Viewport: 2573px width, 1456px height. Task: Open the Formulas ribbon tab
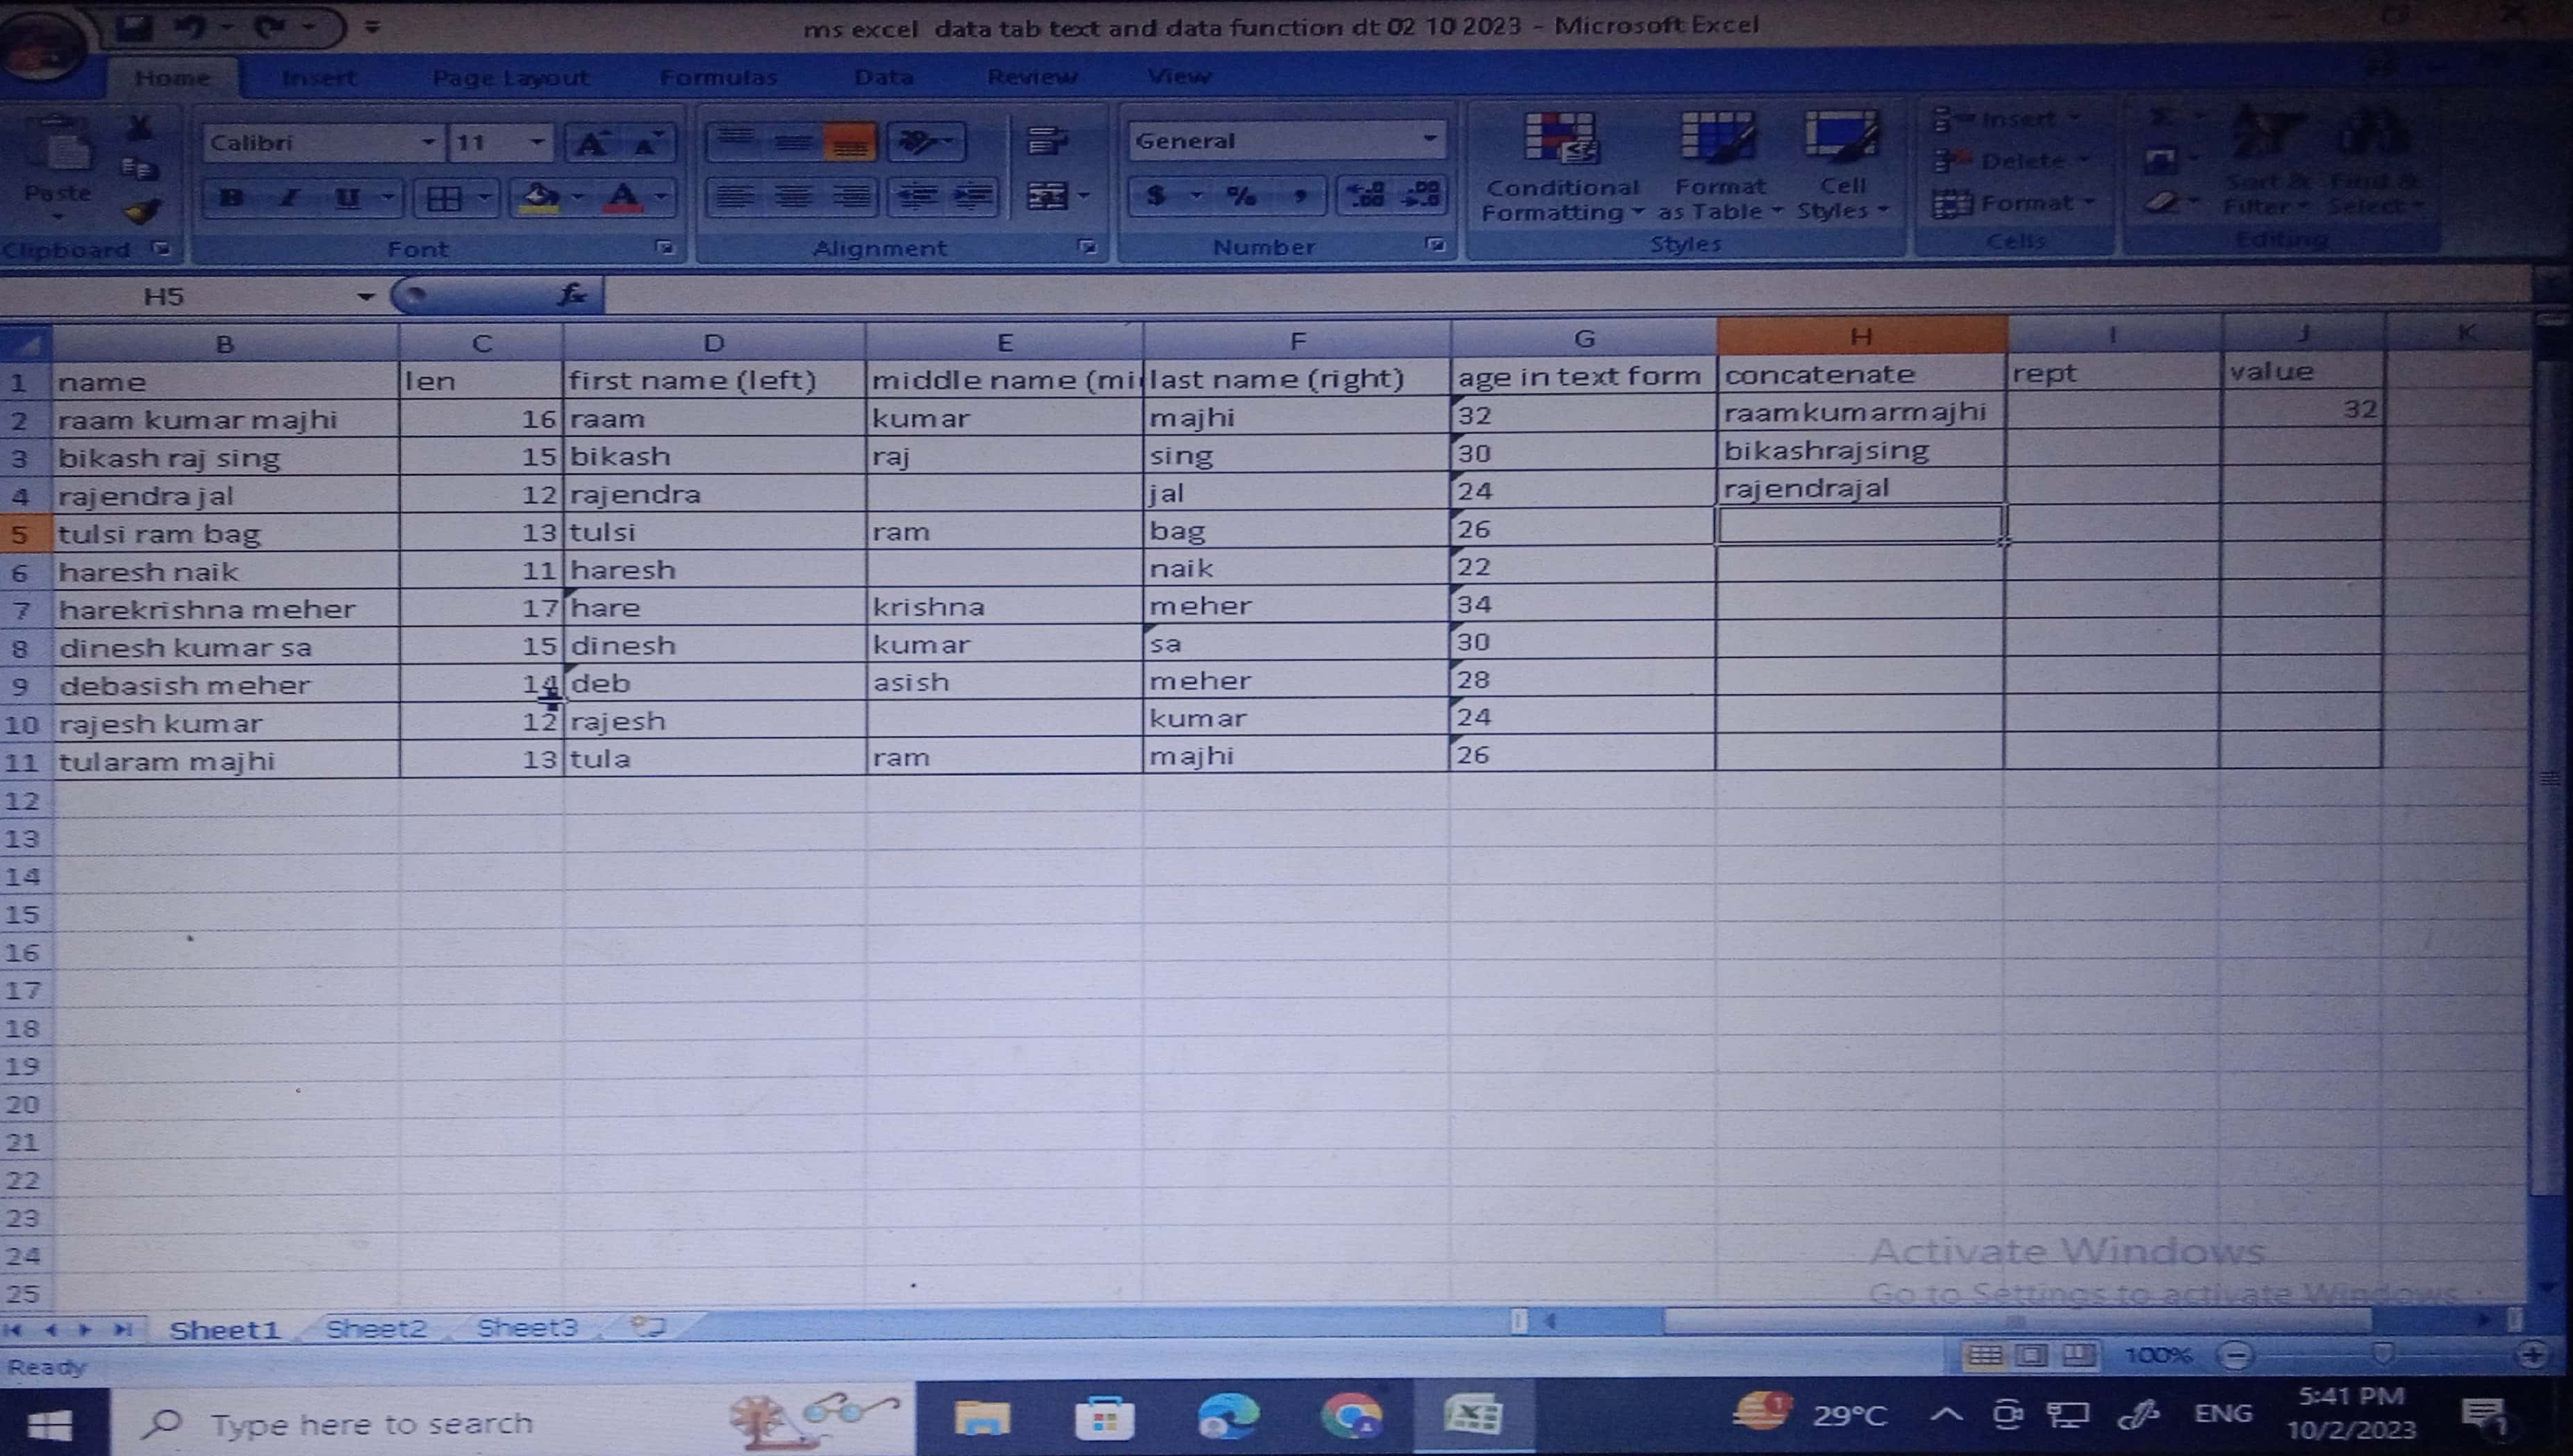tap(718, 77)
